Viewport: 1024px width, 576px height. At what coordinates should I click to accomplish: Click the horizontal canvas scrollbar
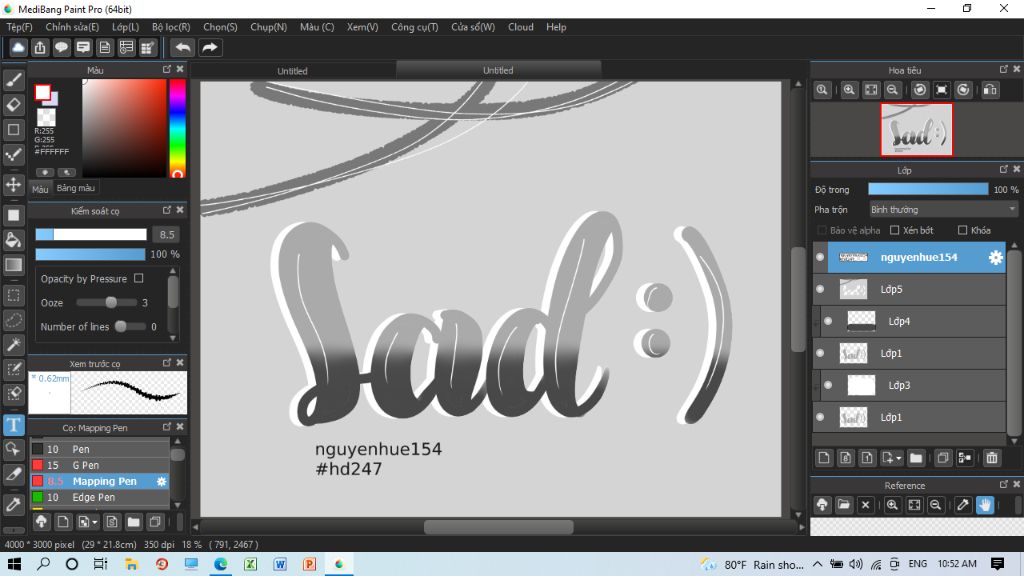point(499,527)
